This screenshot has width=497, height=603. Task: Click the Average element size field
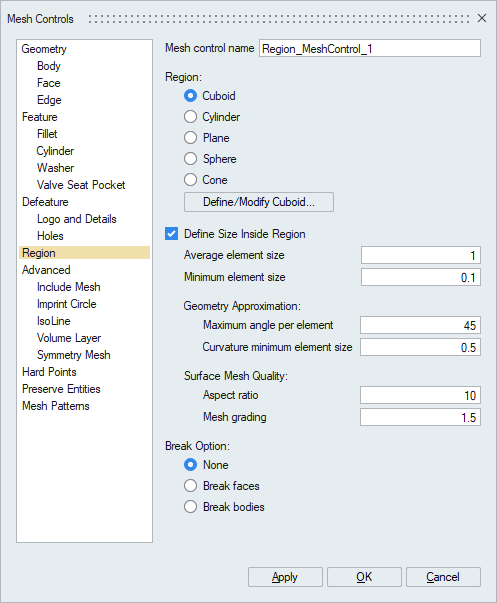coord(421,255)
